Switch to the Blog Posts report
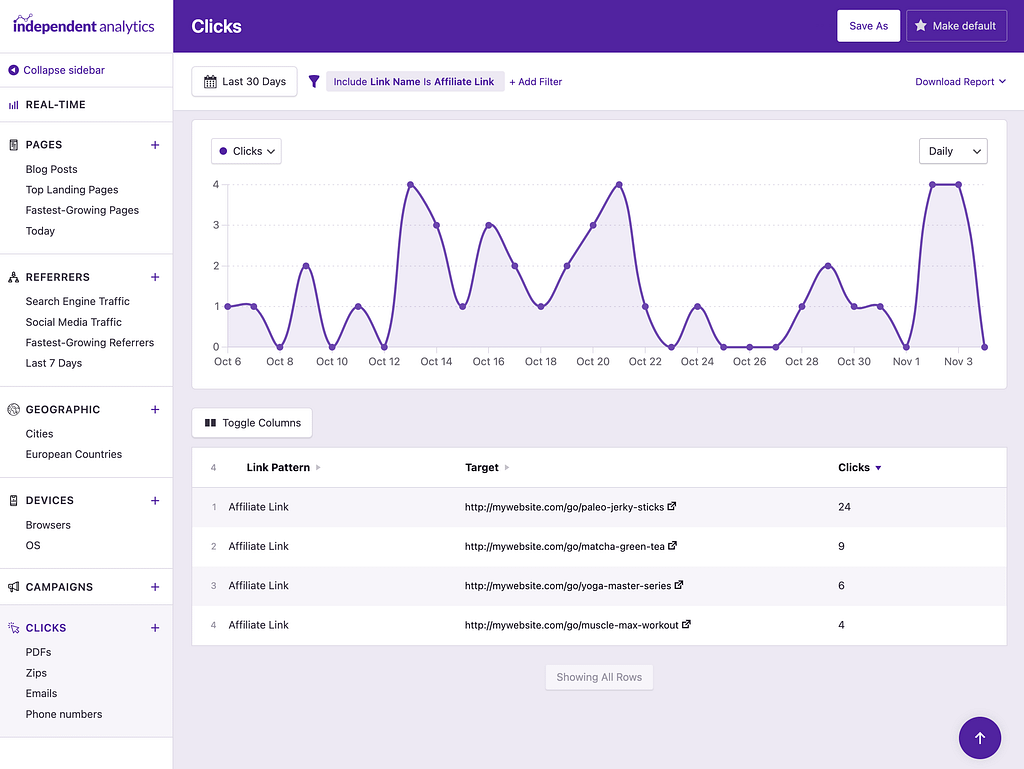Screen dimensions: 1024x769 pyautogui.click(x=51, y=168)
